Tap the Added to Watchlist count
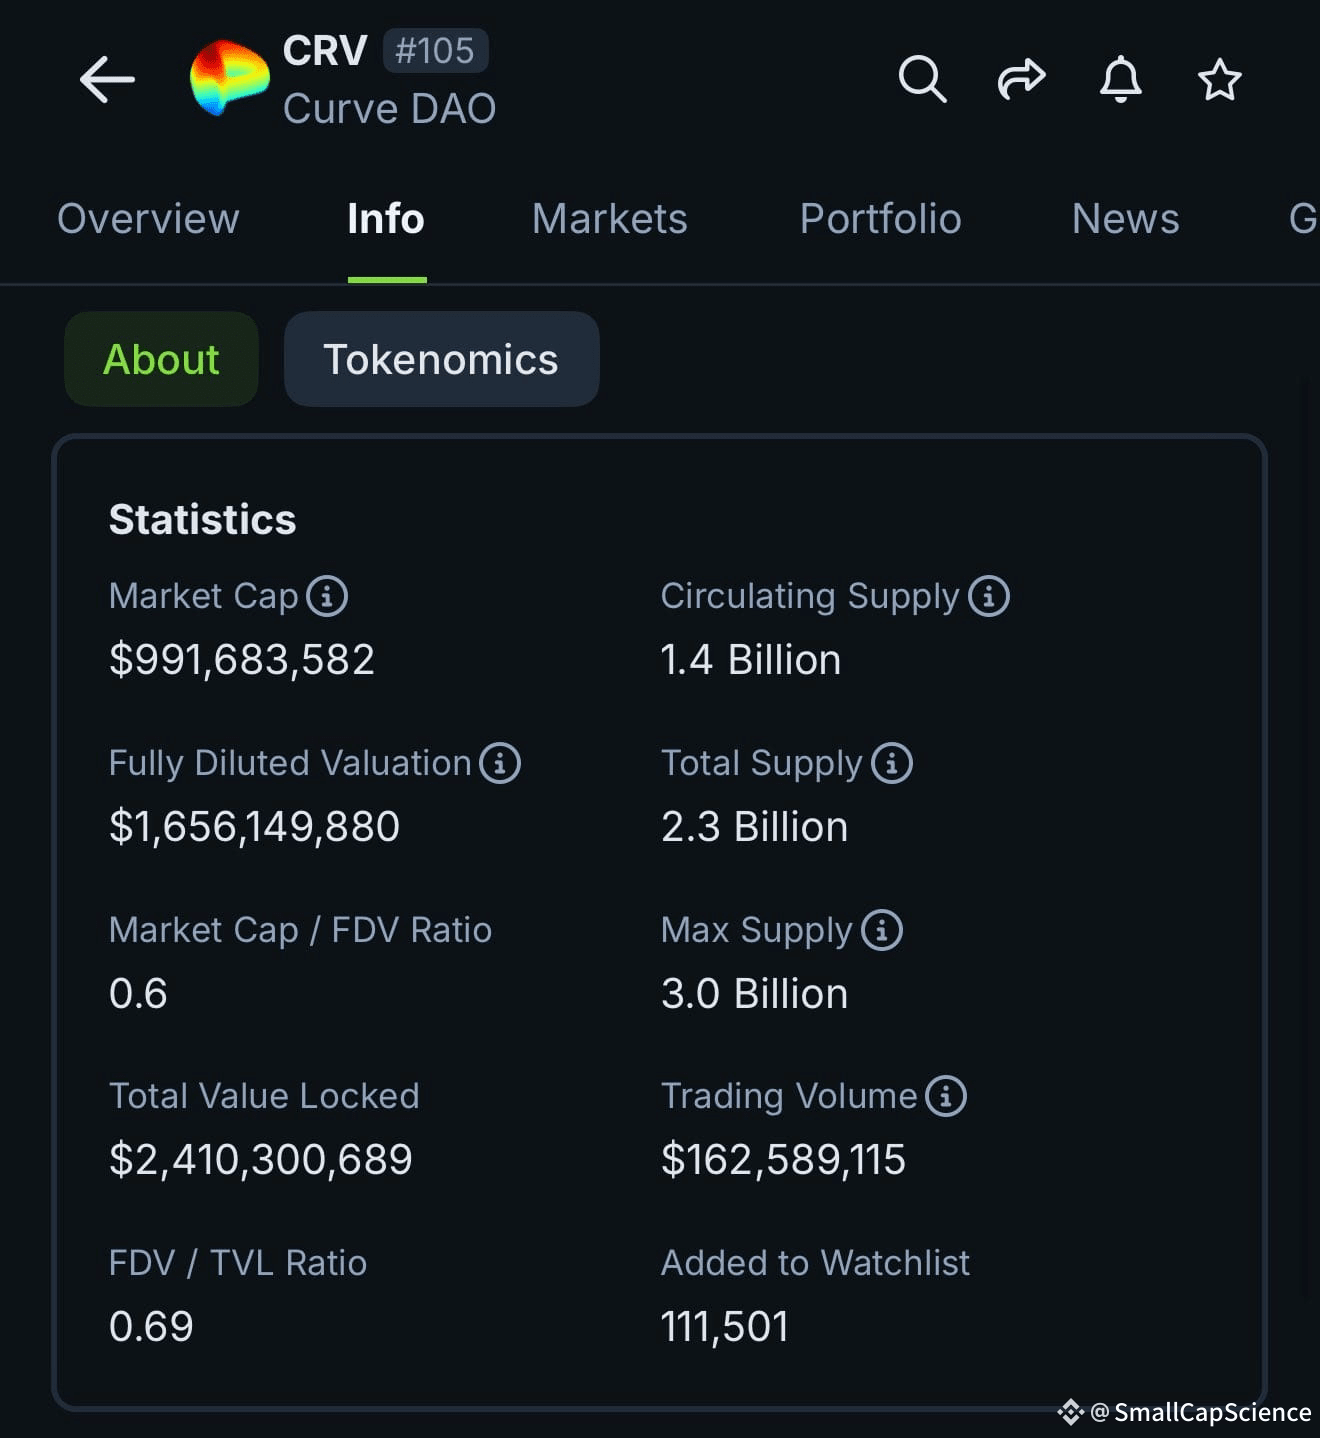The image size is (1320, 1438). pos(725,1327)
